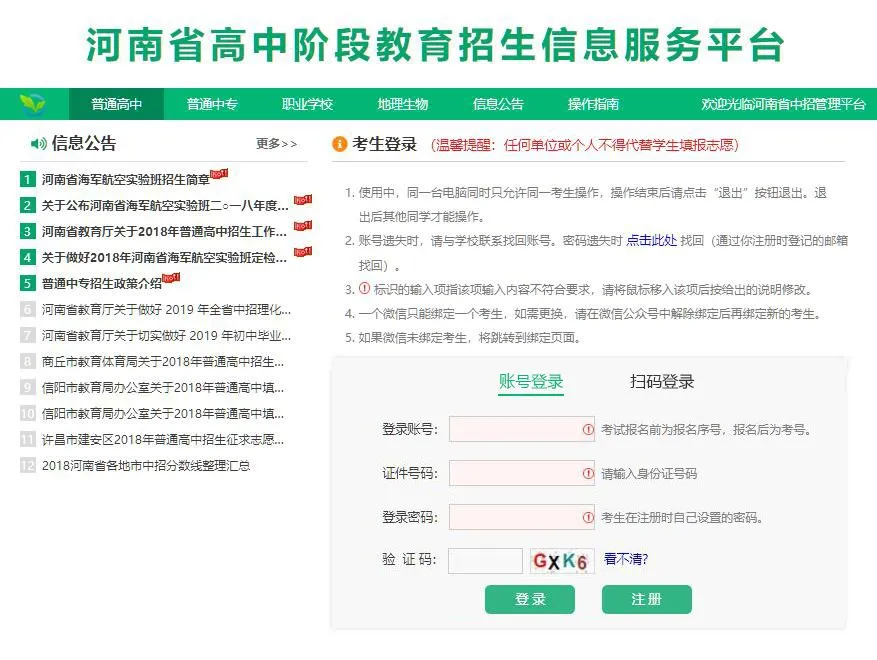The image size is (877, 660).
Task: Click the 注册 button
Action: (647, 600)
